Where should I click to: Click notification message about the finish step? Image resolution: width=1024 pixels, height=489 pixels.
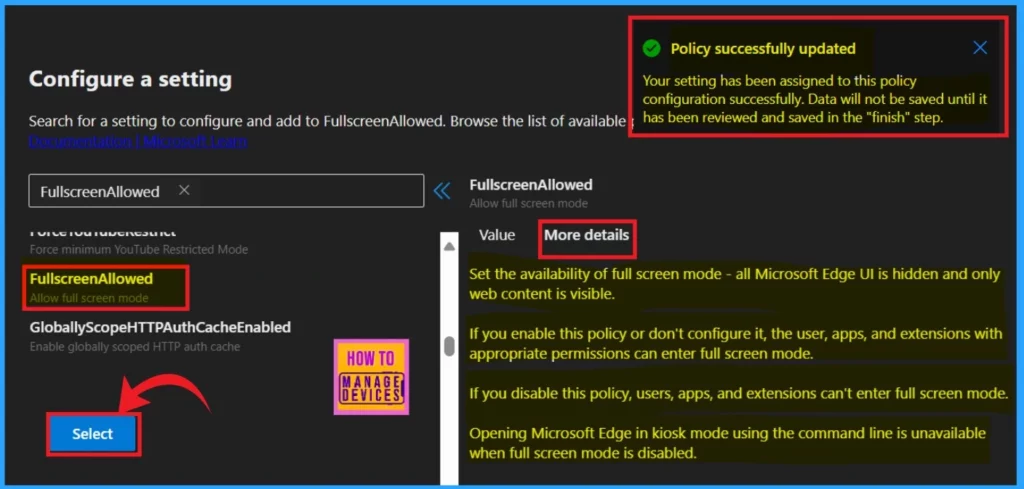(814, 99)
